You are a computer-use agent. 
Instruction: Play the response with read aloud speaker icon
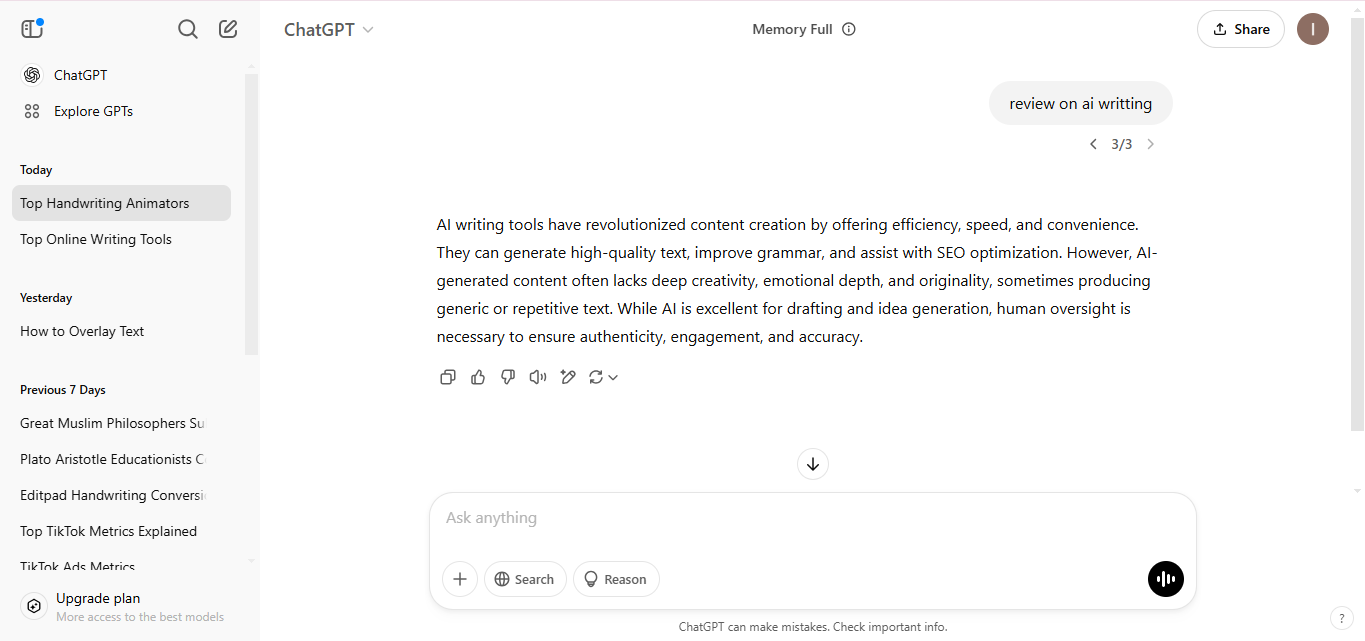pos(538,377)
